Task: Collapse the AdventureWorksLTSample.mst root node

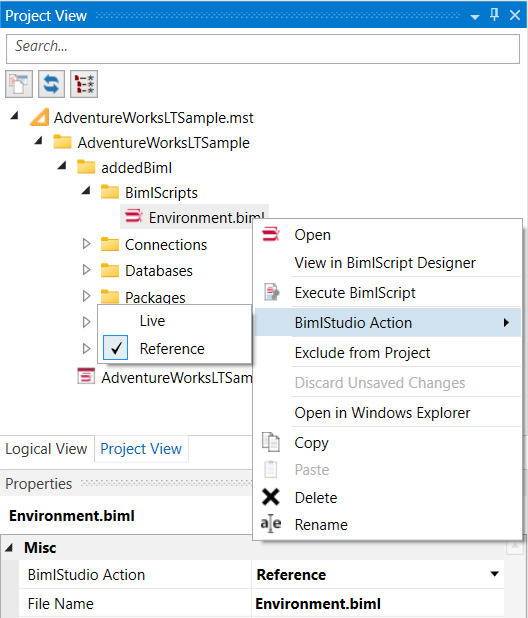Action: (15, 115)
